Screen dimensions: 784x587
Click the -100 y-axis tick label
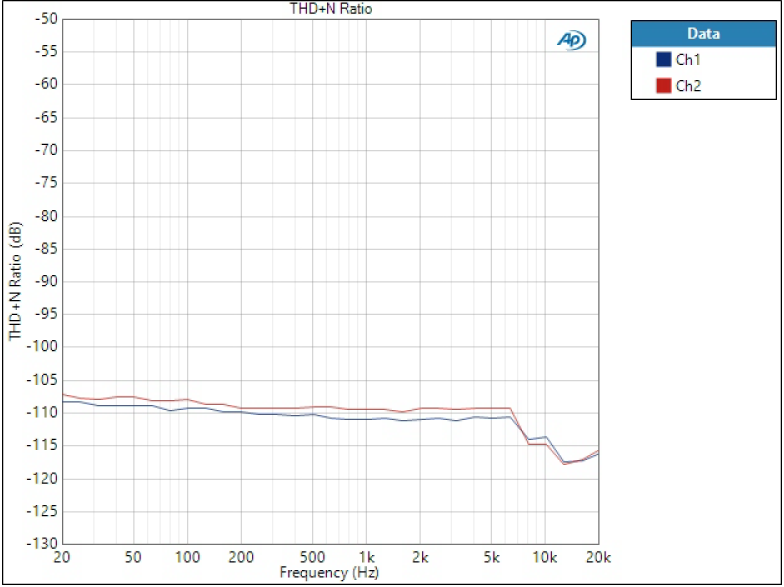(43, 346)
